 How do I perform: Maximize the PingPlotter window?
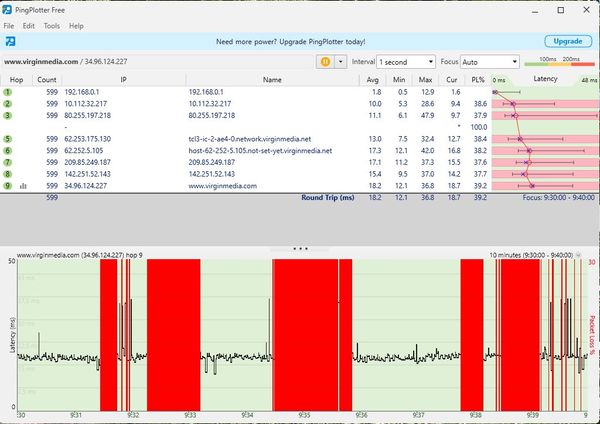(x=561, y=10)
